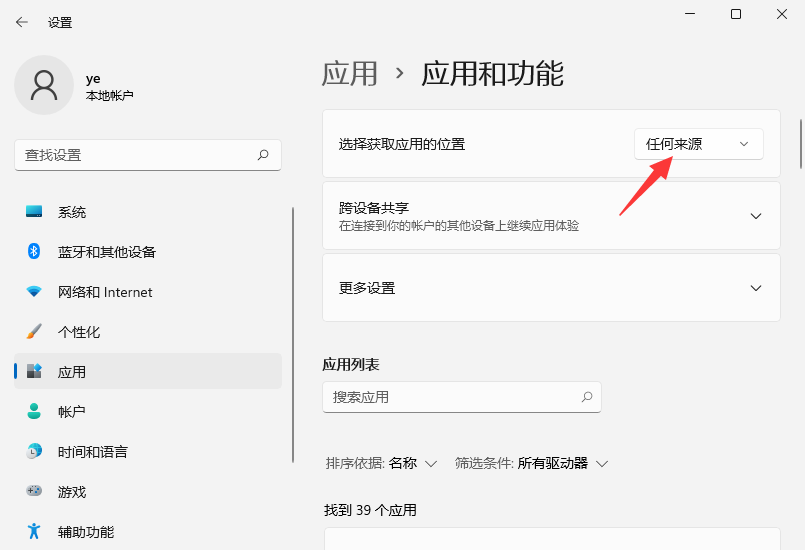
Task: Open the 筛选条件 所有驱动器 dropdown
Action: tap(561, 463)
